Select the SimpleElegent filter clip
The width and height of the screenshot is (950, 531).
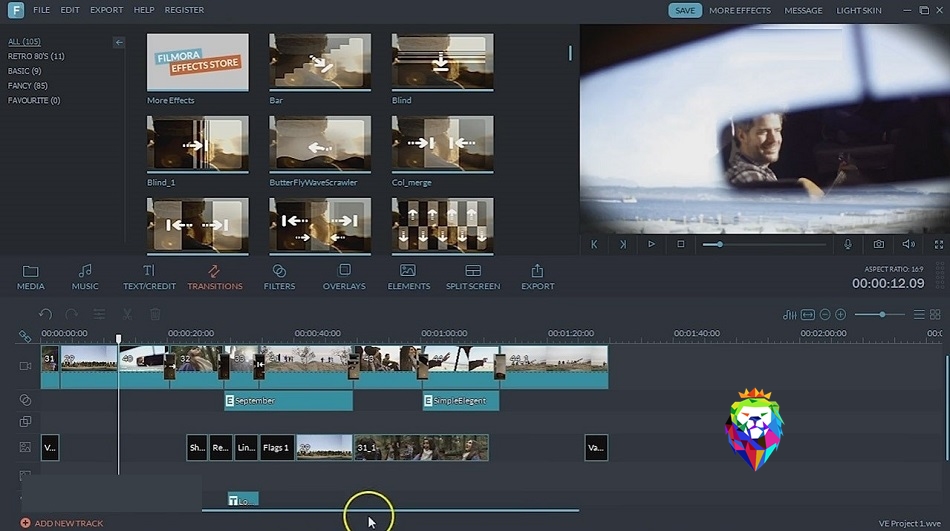[460, 401]
